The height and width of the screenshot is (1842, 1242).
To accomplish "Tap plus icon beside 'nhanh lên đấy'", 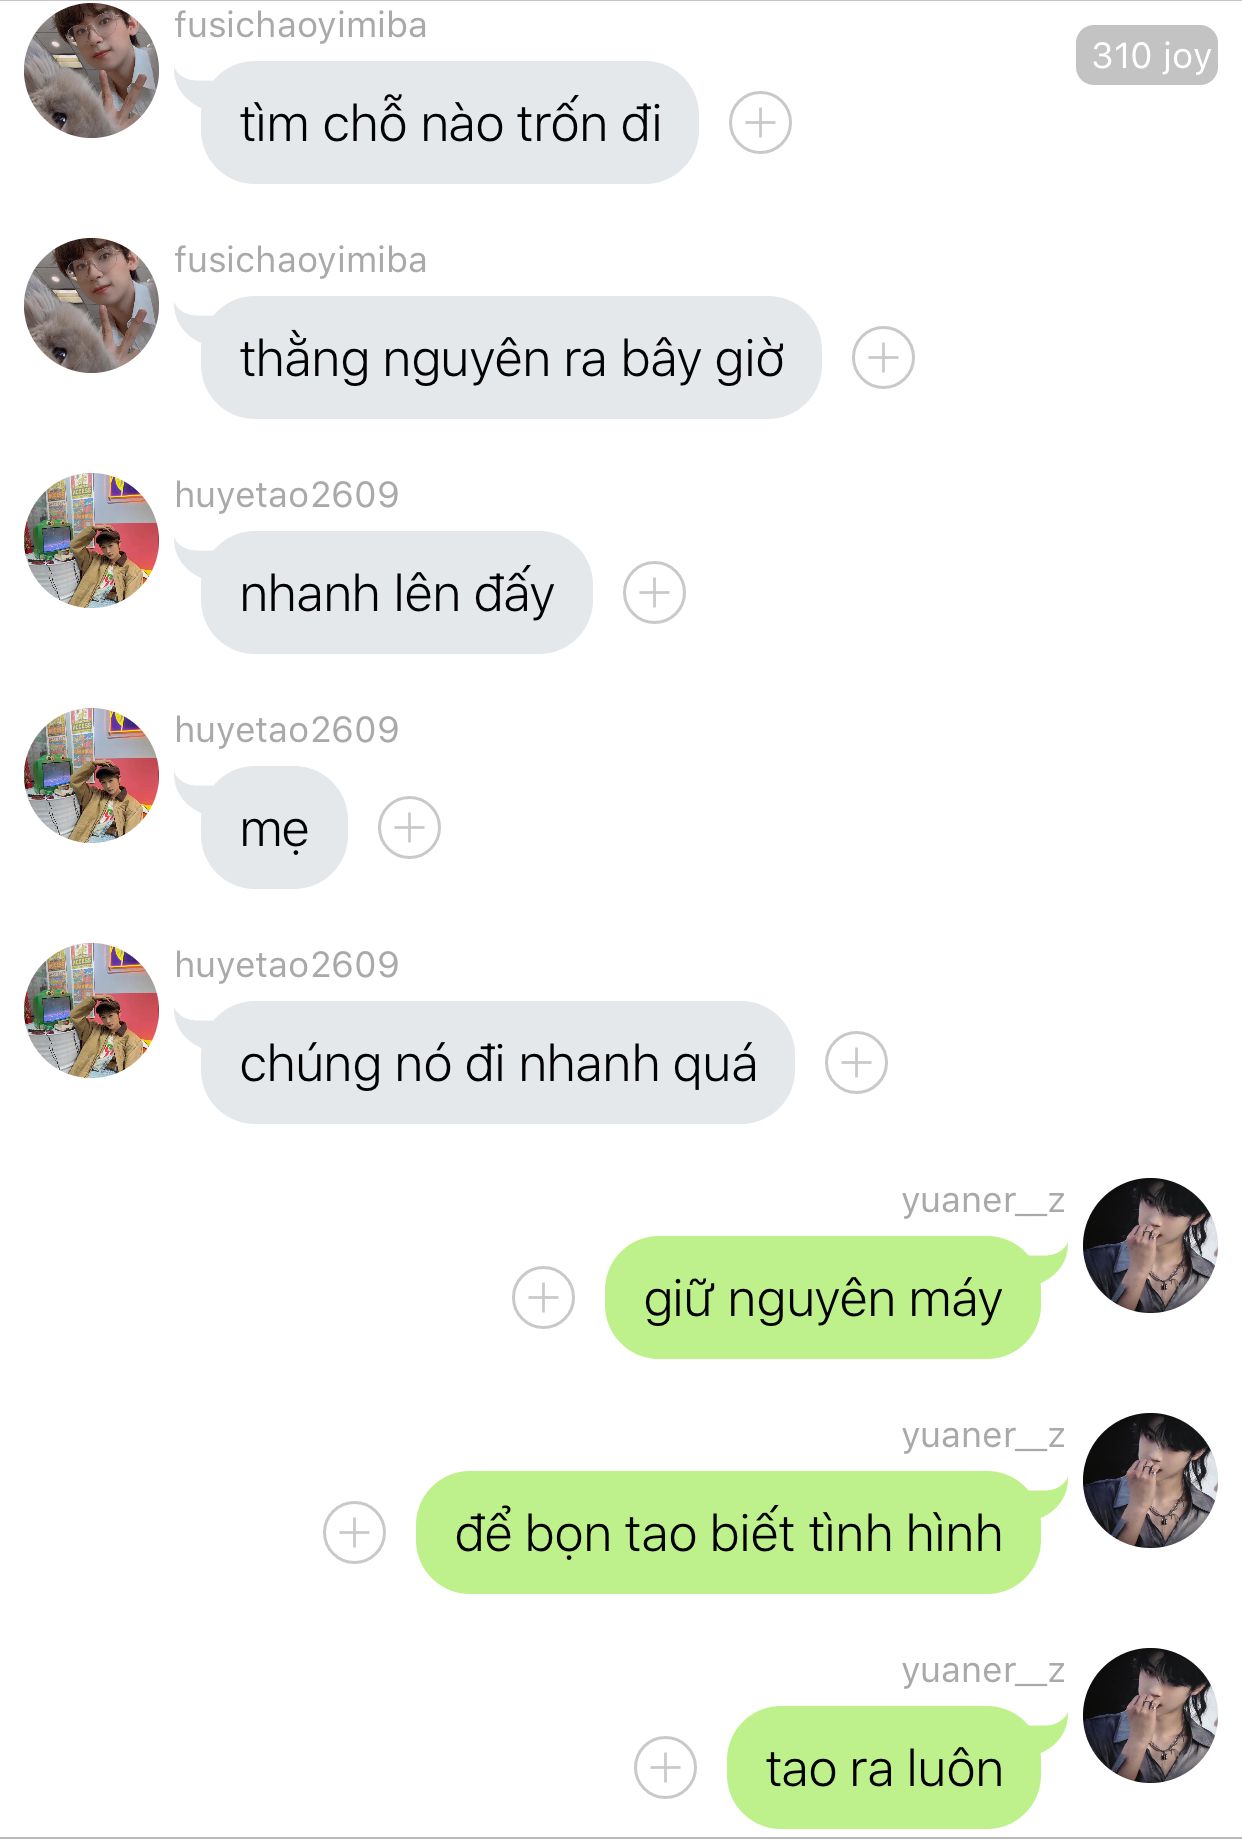I will click(x=654, y=593).
